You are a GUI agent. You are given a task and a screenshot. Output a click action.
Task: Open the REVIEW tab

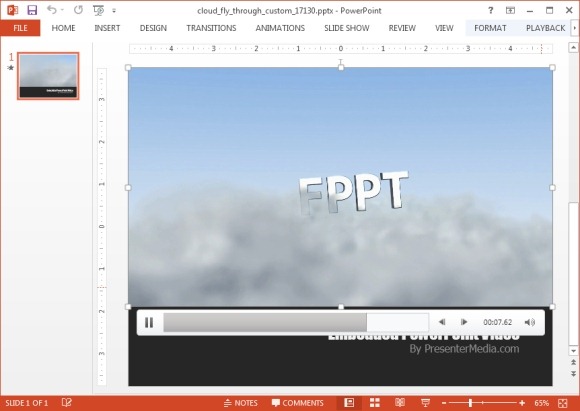pyautogui.click(x=402, y=28)
